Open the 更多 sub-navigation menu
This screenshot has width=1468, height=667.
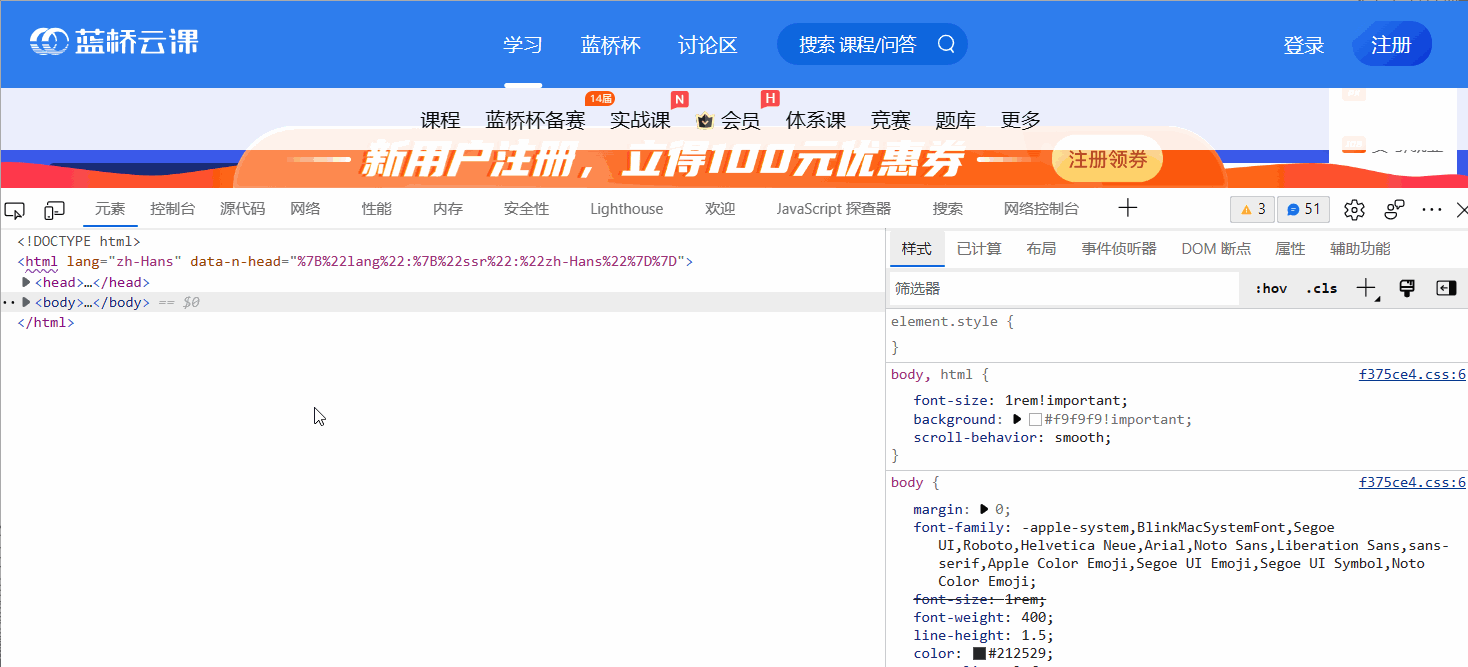(1021, 121)
